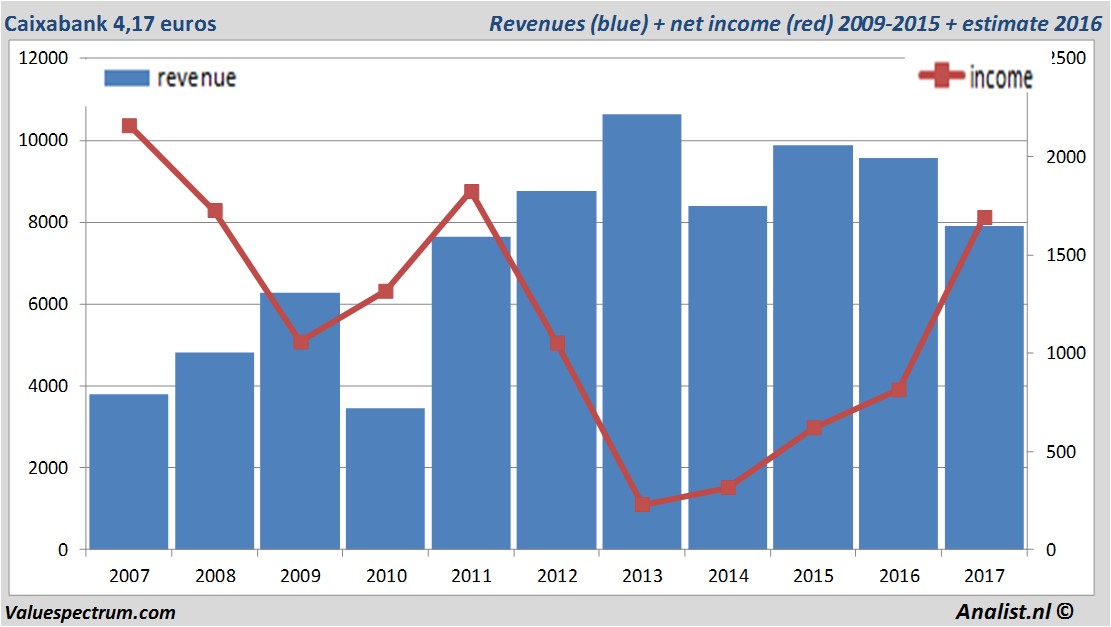This screenshot has height=627, width=1111.
Task: Select the 2015 revenue bar
Action: tap(813, 347)
